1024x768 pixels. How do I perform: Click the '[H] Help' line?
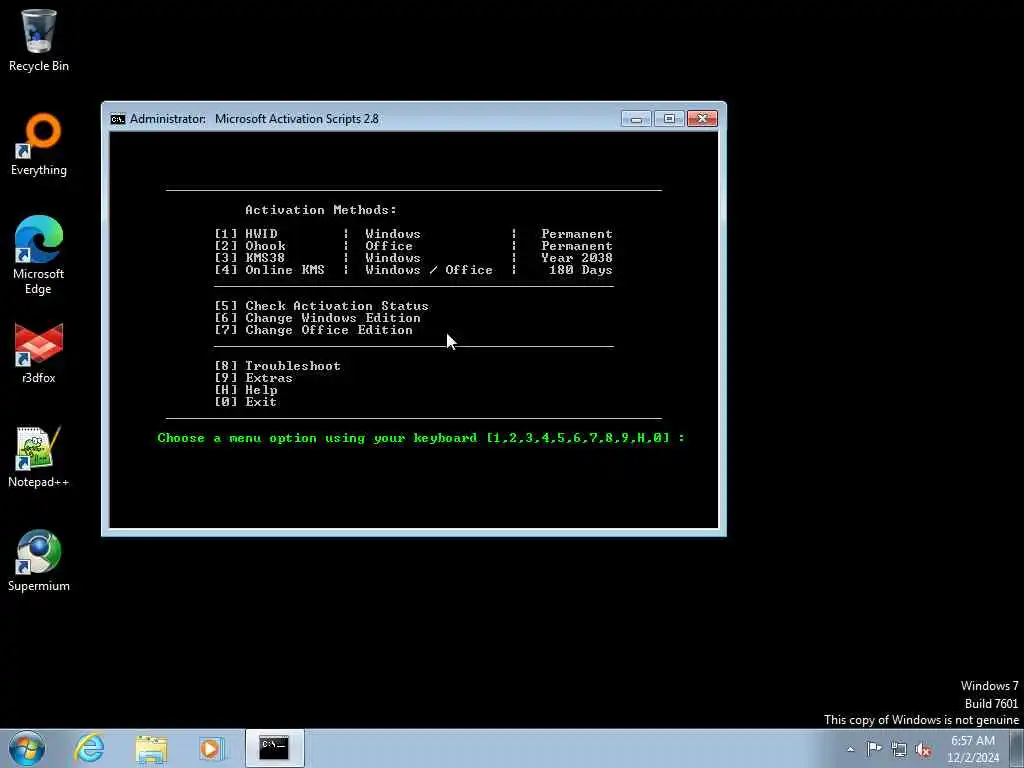click(x=246, y=390)
